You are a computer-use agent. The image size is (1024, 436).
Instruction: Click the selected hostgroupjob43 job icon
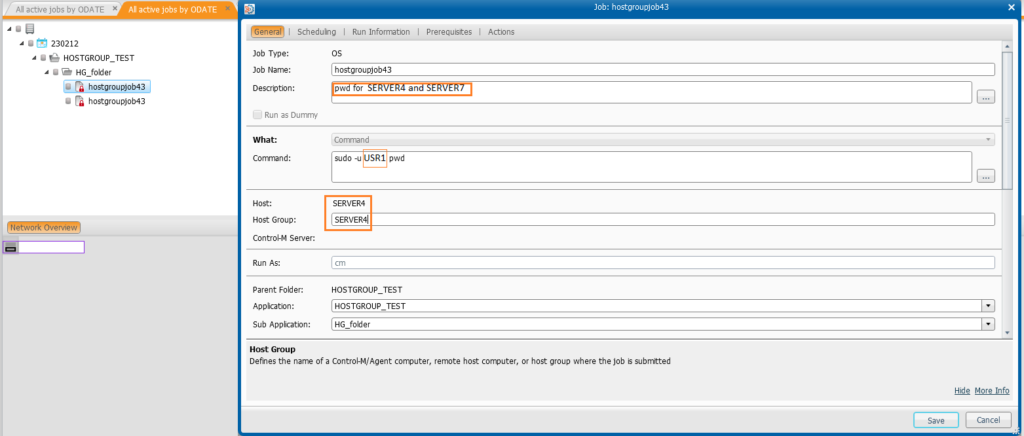(80, 86)
